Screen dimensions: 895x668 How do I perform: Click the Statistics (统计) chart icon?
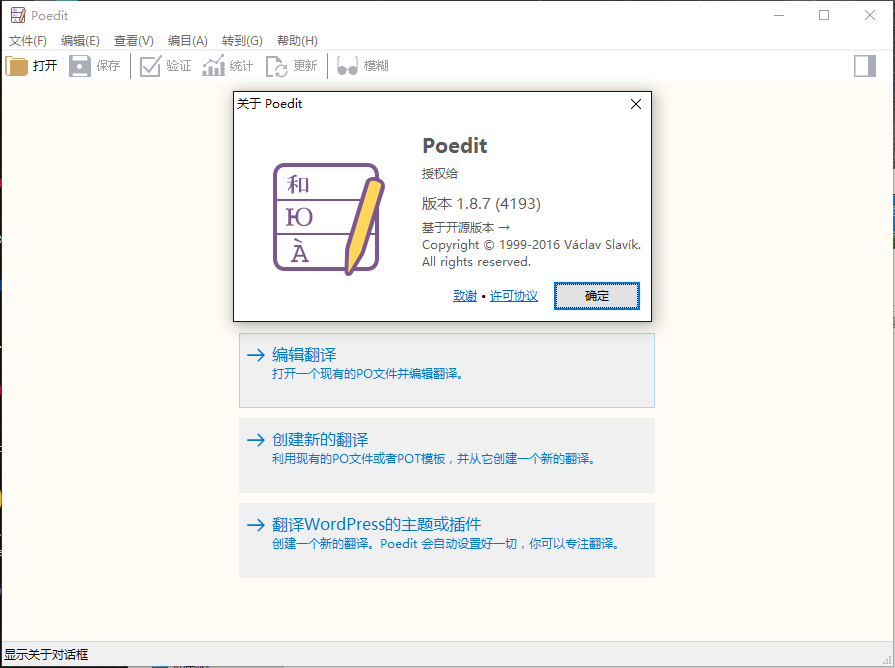click(x=213, y=66)
